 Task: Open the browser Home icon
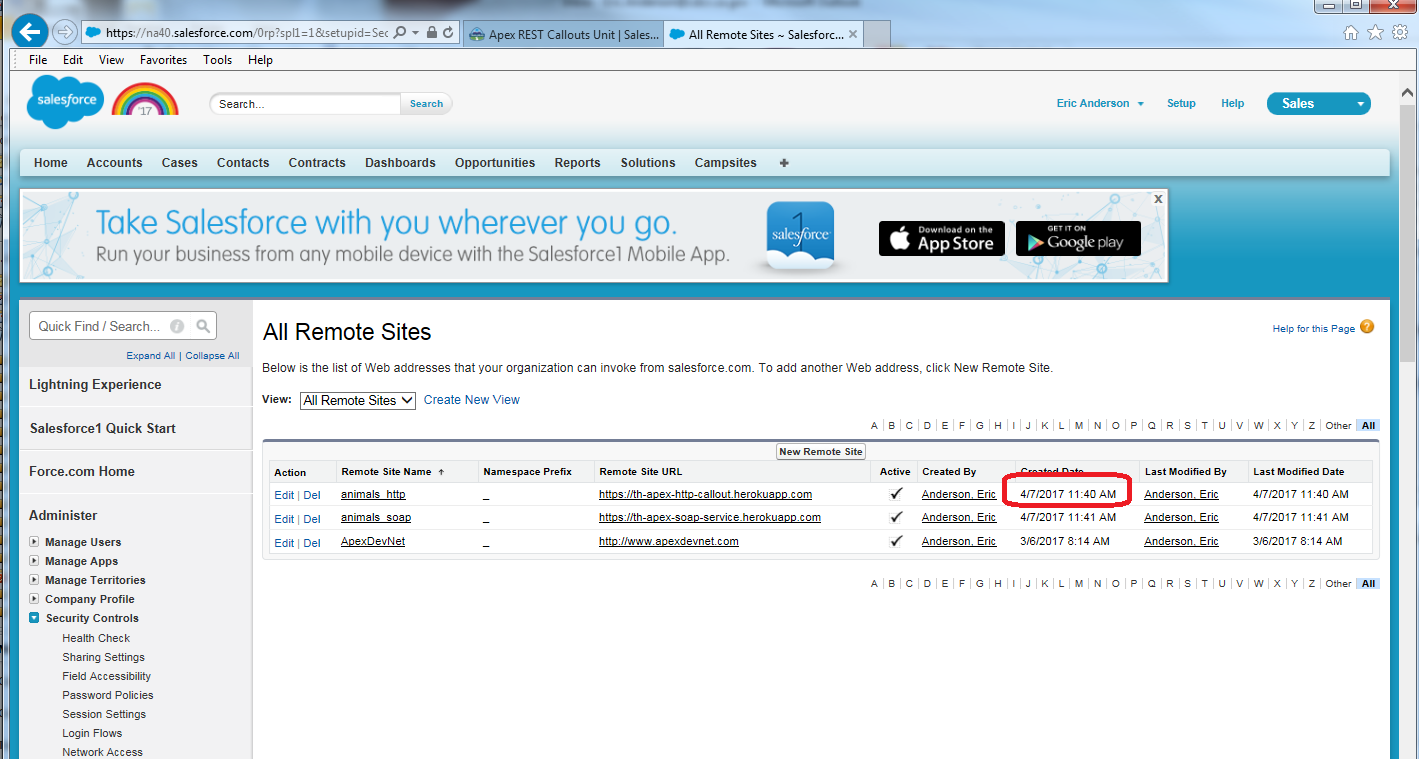tap(1351, 33)
